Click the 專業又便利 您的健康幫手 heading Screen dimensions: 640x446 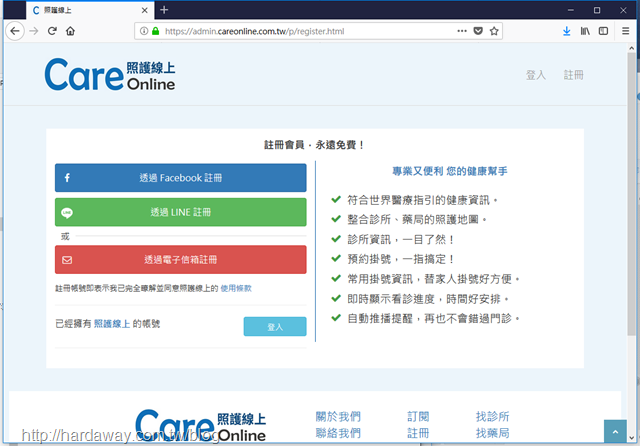click(x=449, y=171)
